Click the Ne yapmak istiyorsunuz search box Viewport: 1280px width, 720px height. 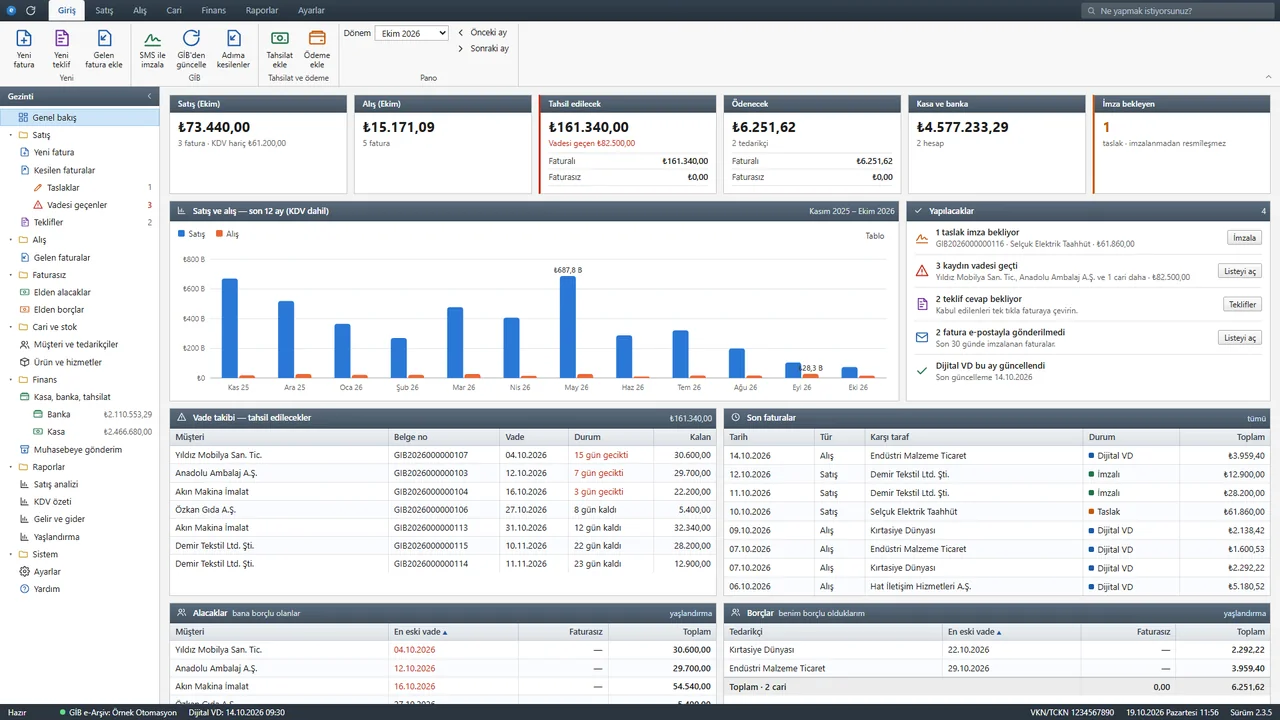(1177, 11)
